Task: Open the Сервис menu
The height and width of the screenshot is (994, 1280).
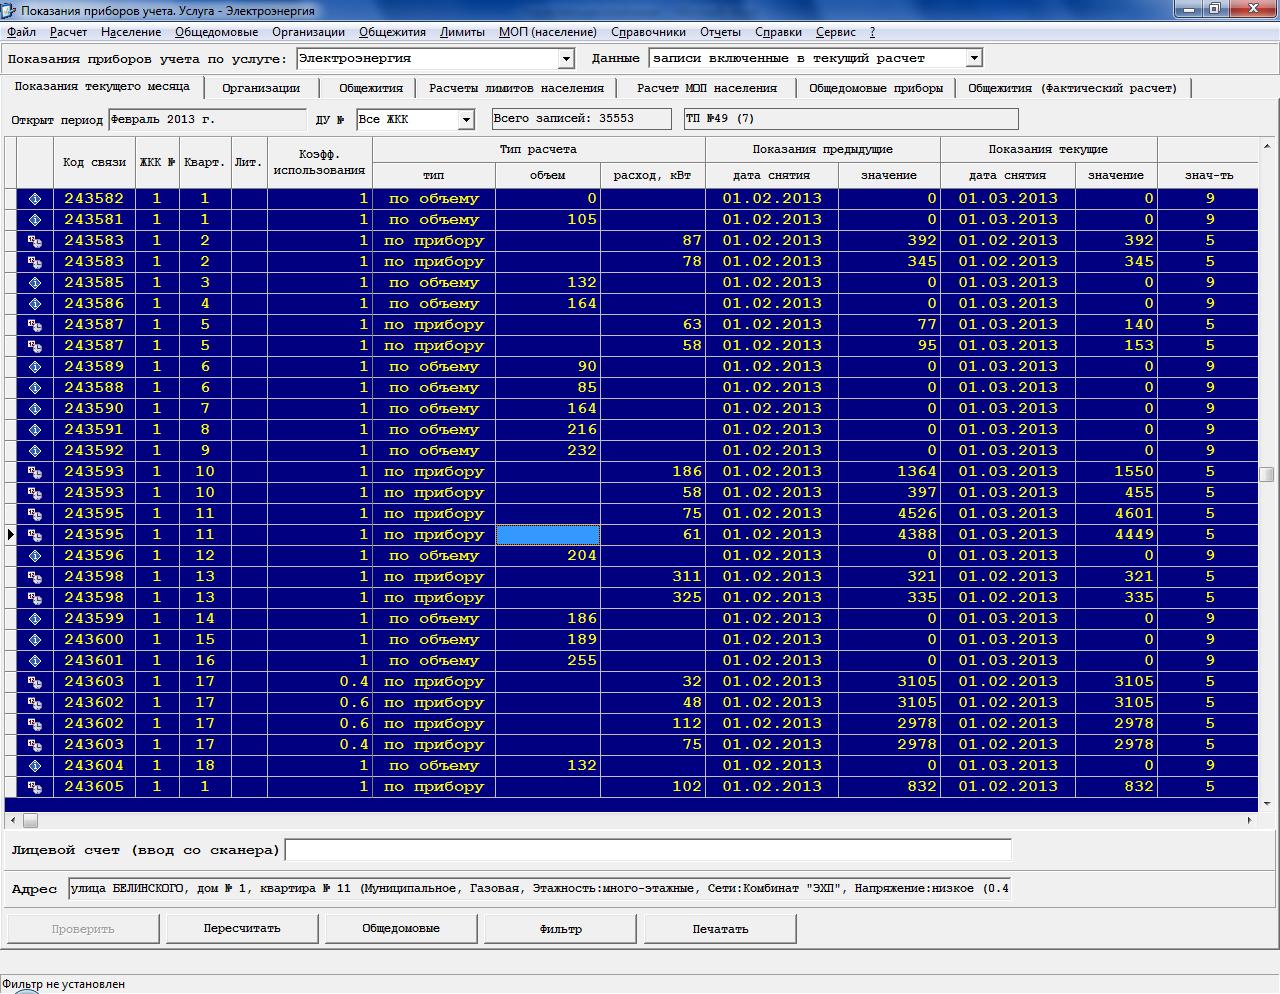Action: (836, 32)
